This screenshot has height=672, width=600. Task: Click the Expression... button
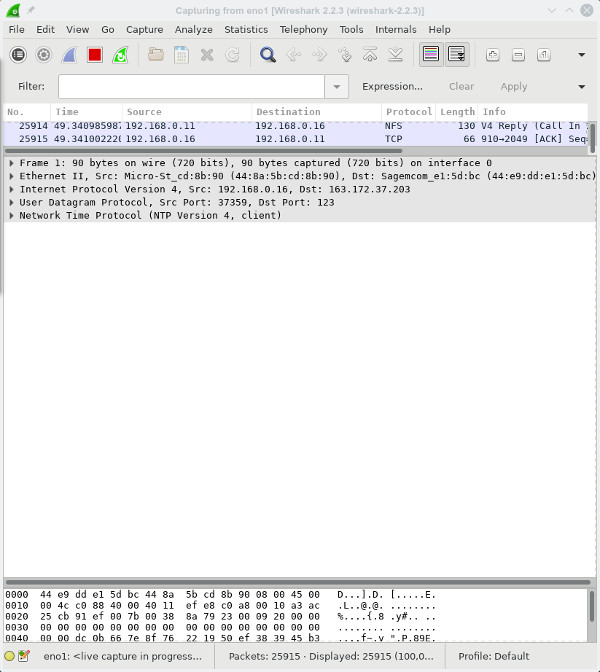pyautogui.click(x=392, y=87)
